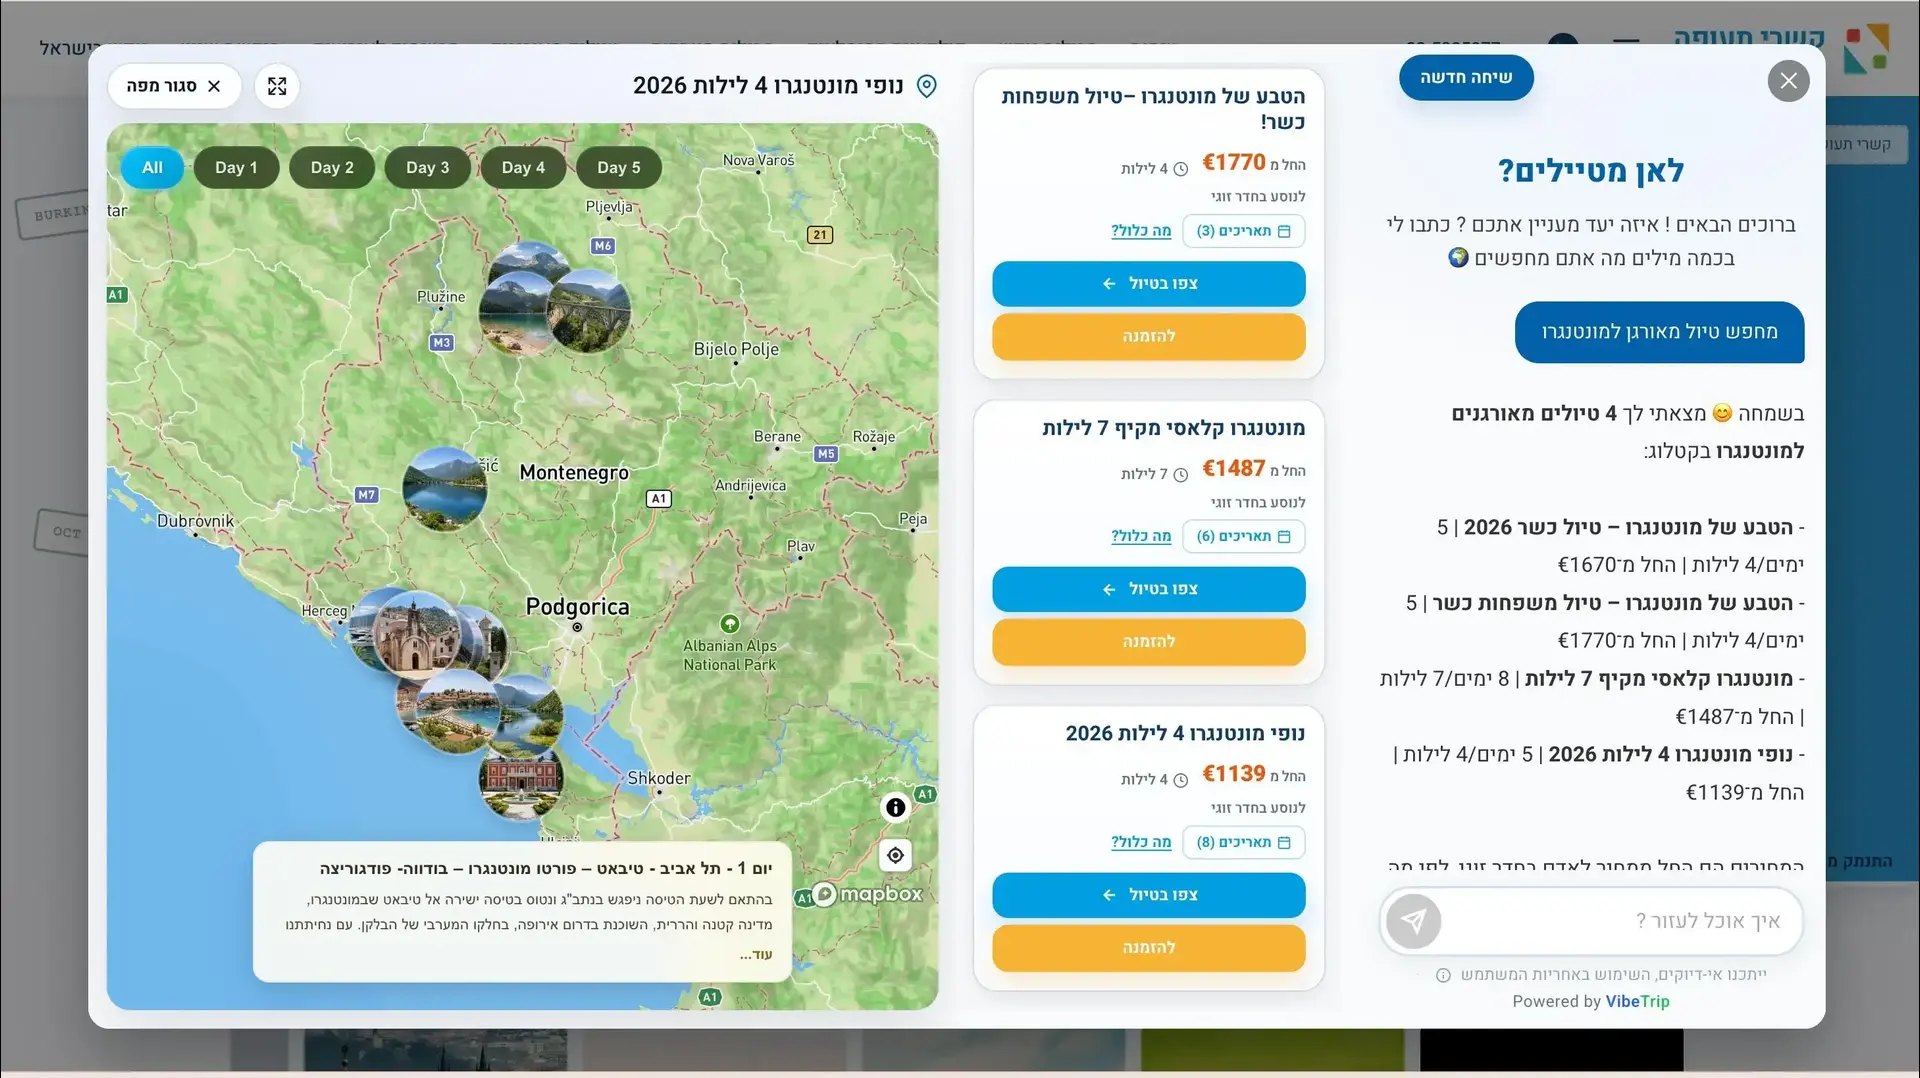Click orange booking button on €1139 card
1920x1078 pixels.
1149,948
